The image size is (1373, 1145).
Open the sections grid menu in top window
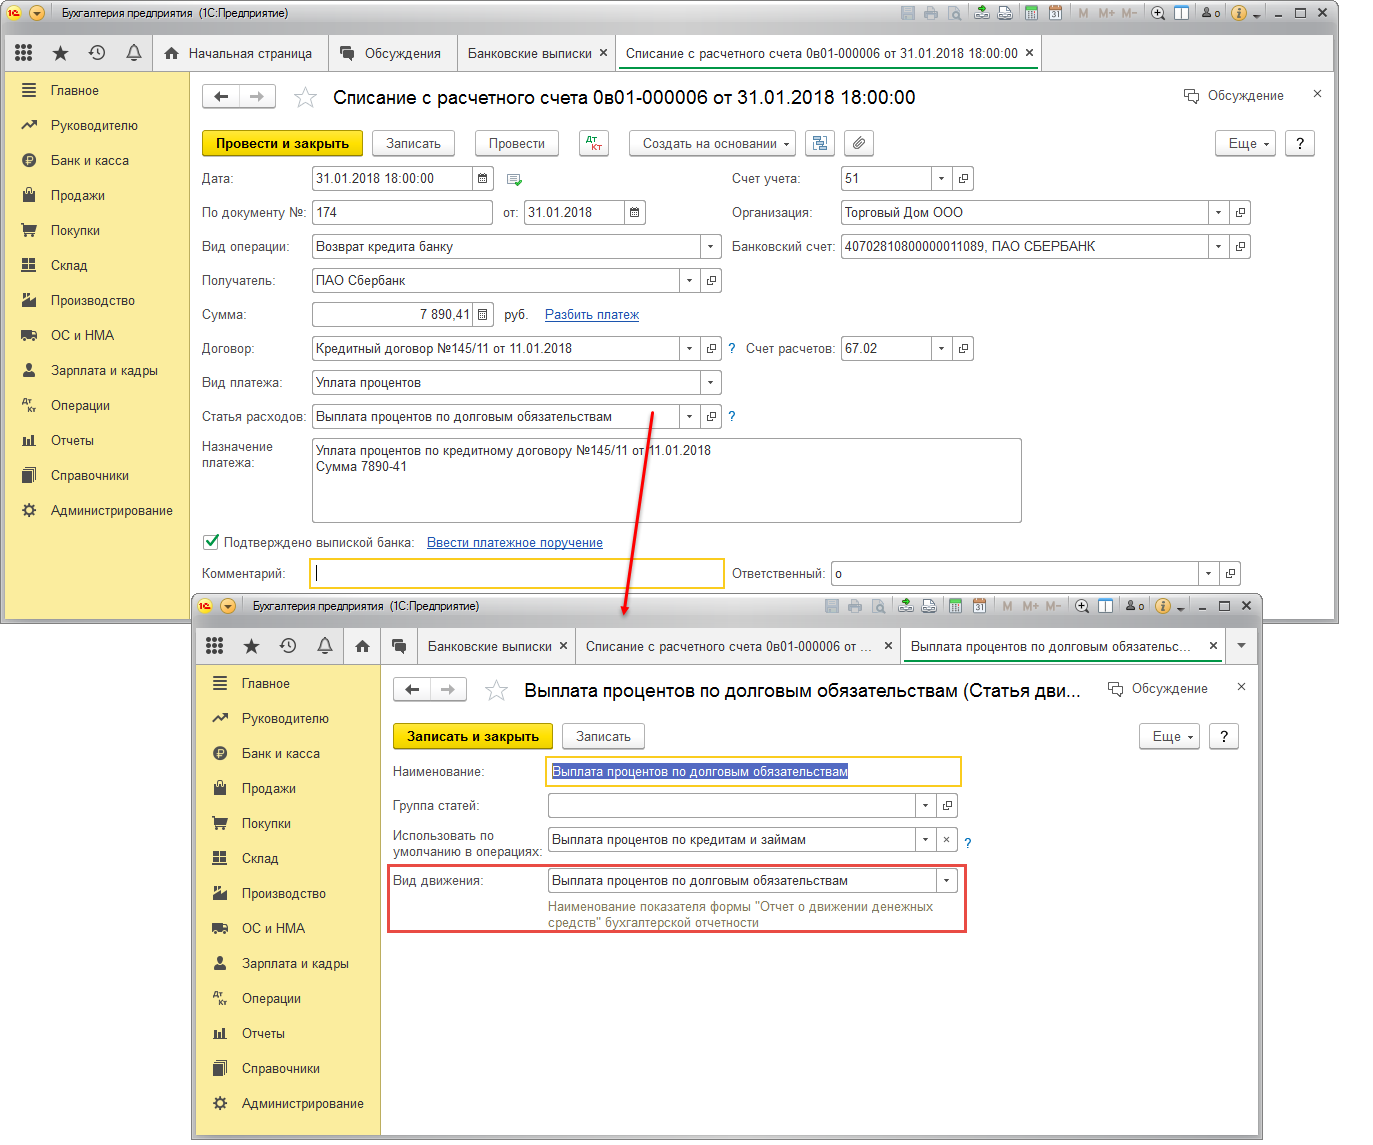coord(24,53)
